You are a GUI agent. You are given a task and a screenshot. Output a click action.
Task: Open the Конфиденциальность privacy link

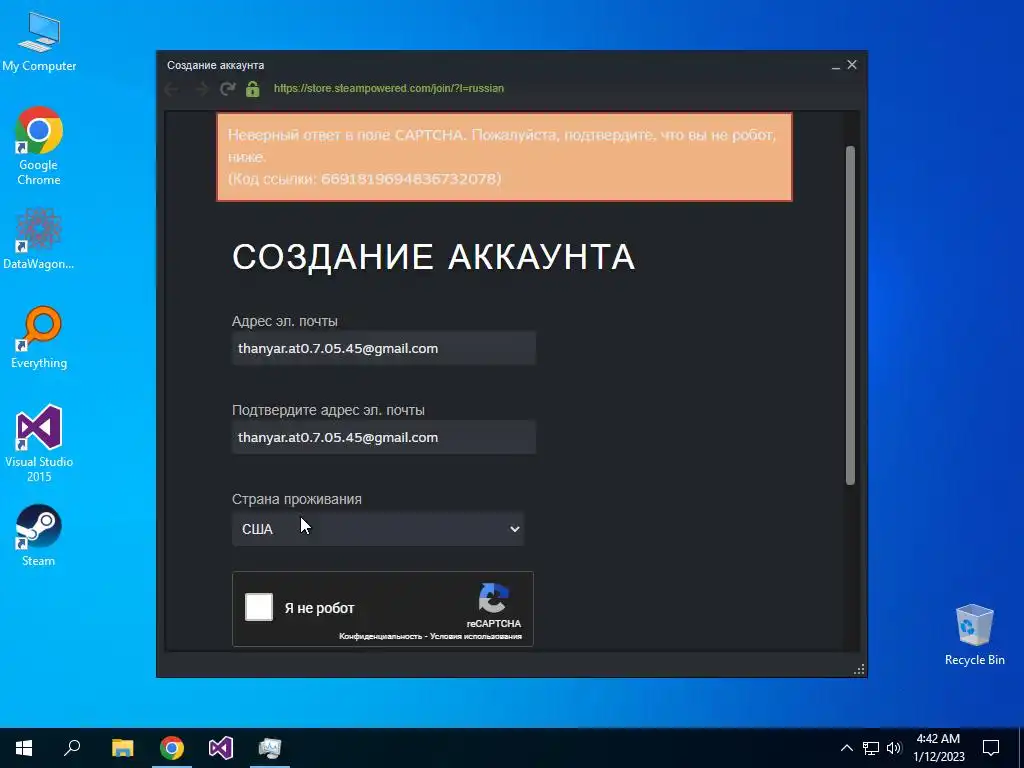(380, 636)
